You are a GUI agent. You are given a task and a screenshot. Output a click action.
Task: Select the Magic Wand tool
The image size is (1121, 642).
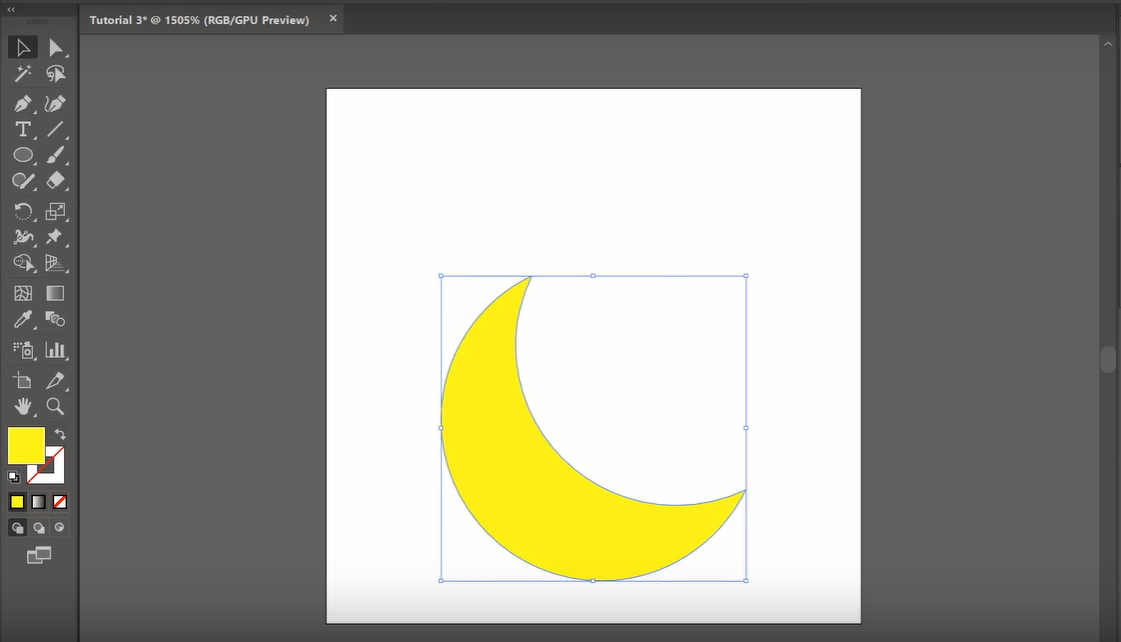(22, 74)
